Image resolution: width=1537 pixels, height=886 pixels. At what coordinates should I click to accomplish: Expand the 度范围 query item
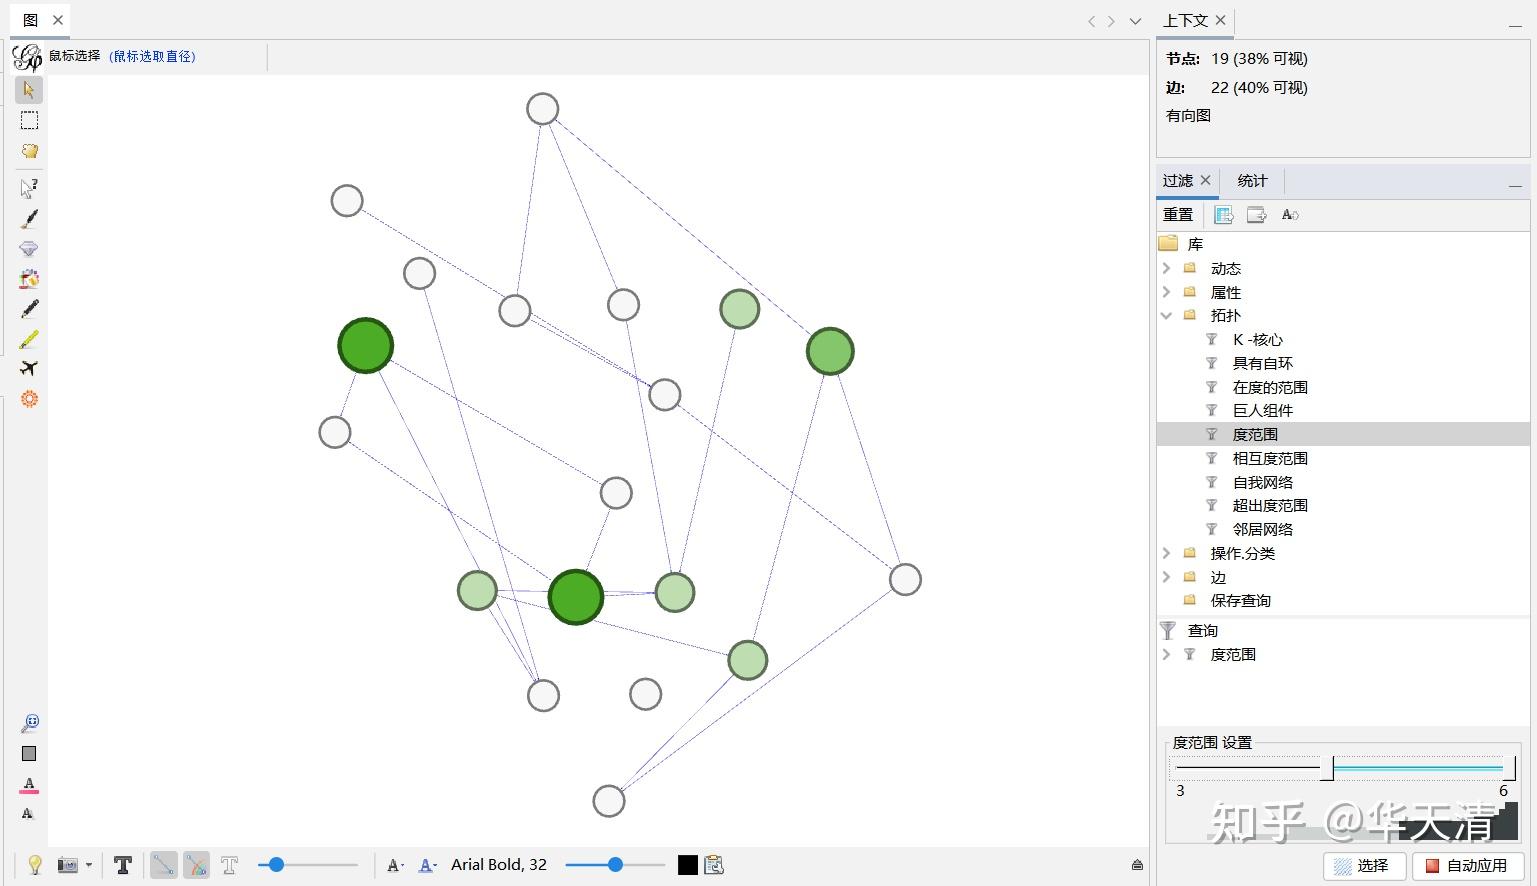pos(1167,654)
